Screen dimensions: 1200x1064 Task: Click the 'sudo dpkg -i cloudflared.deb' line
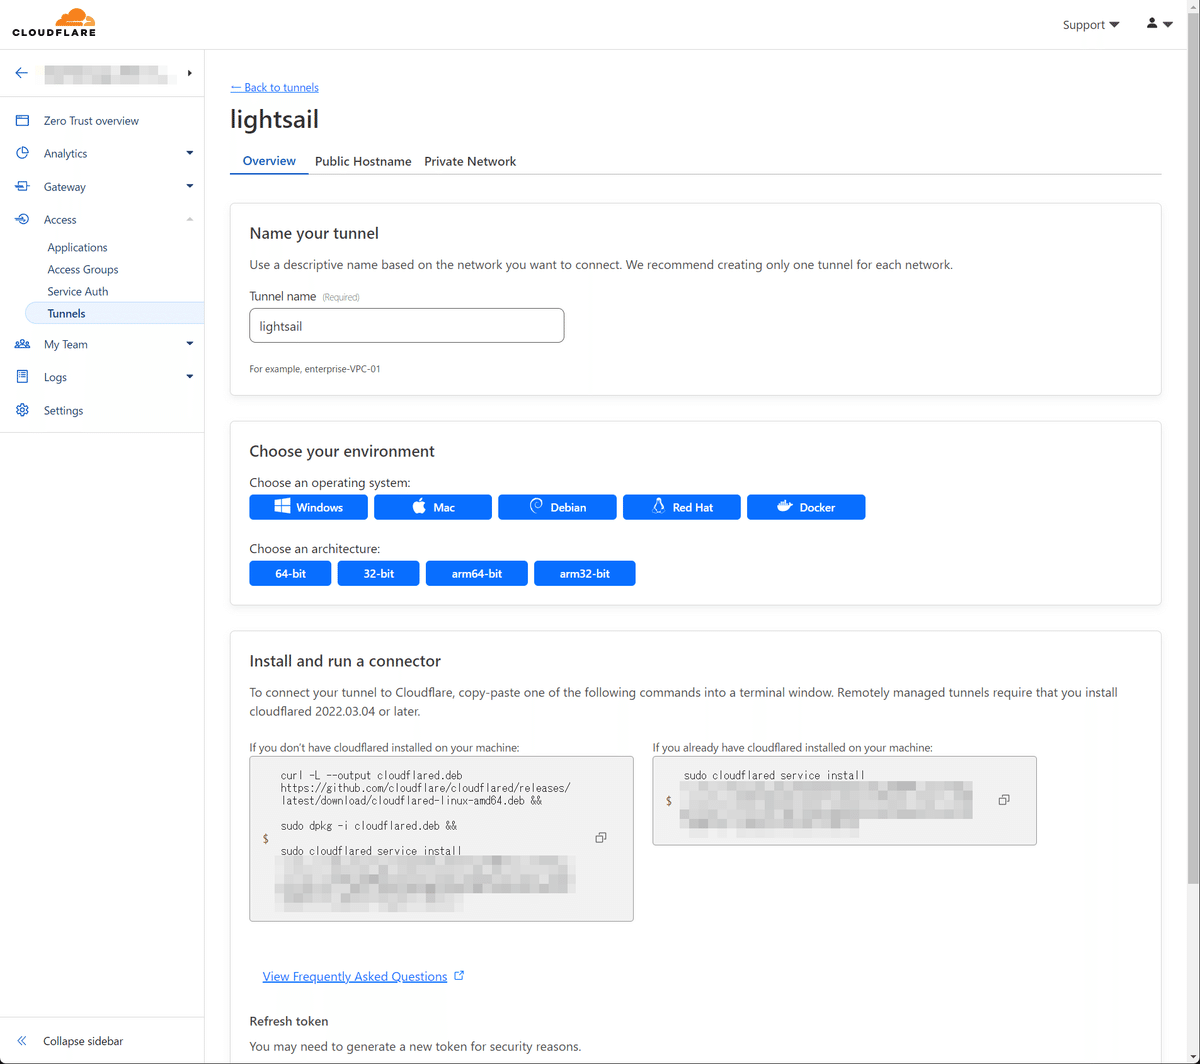pyautogui.click(x=368, y=826)
